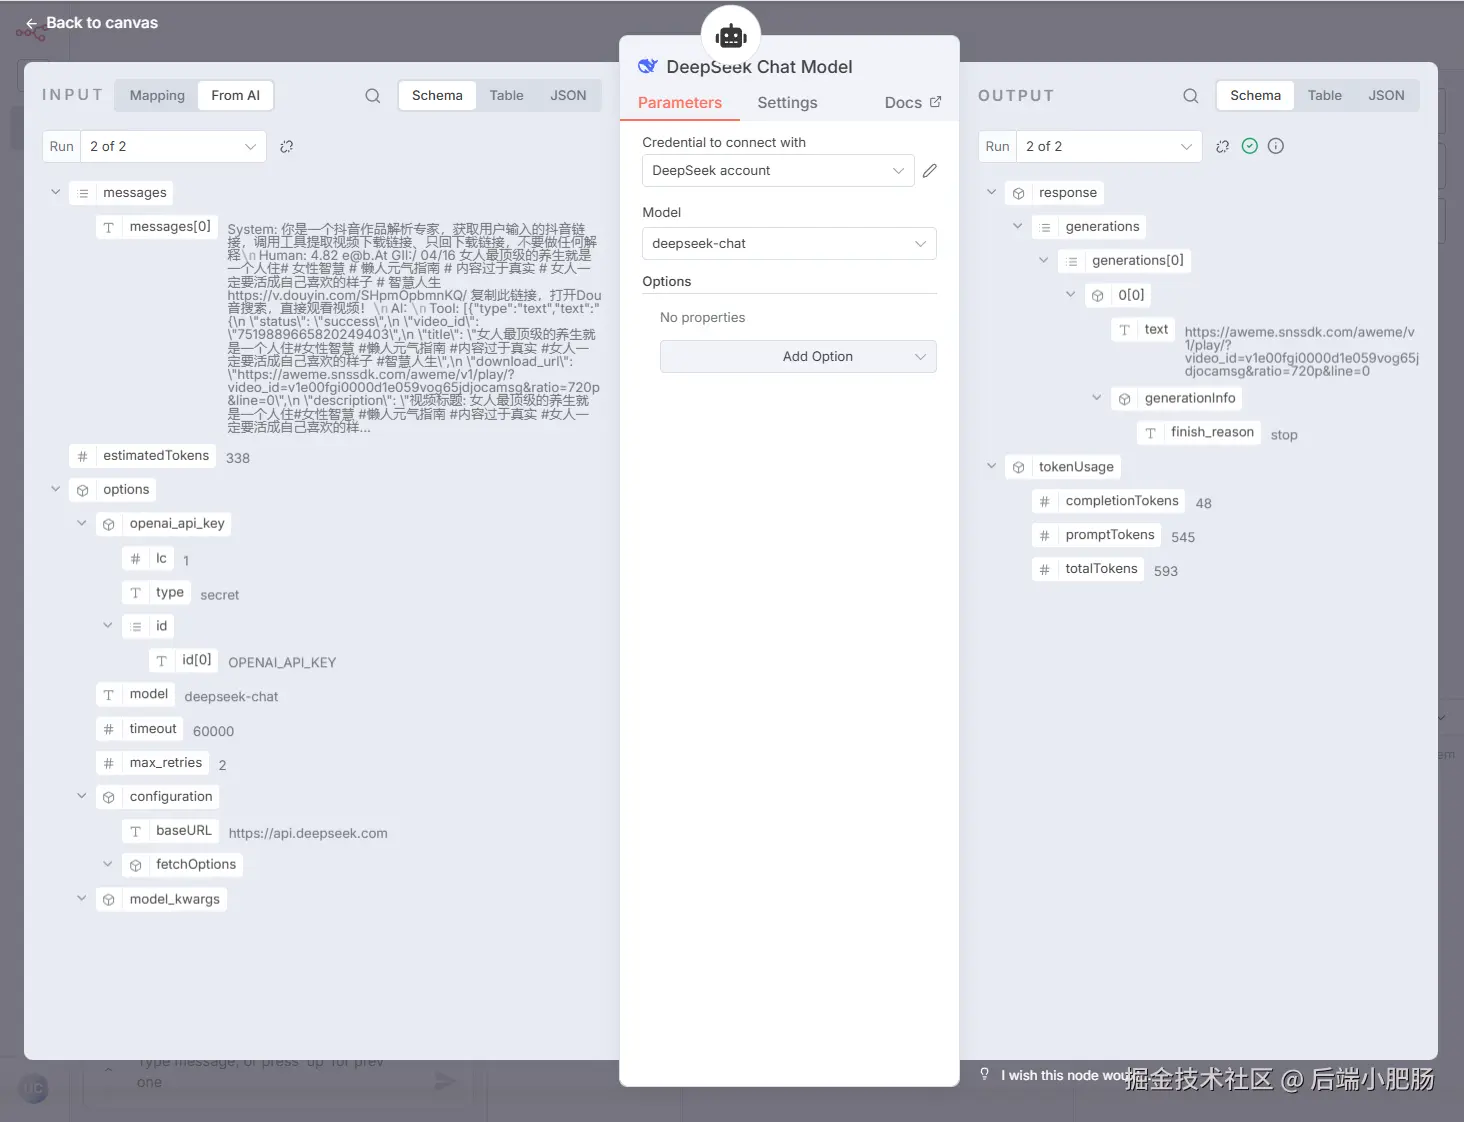
Task: Click the estimatedTokens number icon
Action: [83, 456]
